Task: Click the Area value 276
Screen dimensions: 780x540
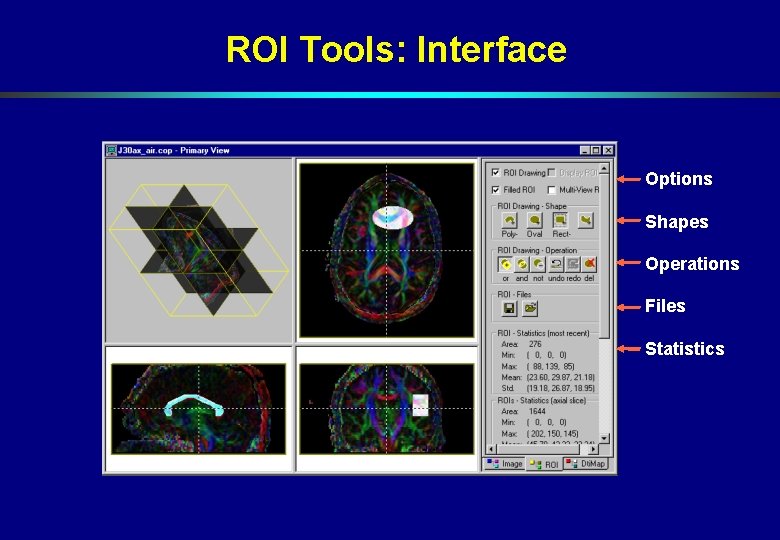Action: (x=535, y=344)
